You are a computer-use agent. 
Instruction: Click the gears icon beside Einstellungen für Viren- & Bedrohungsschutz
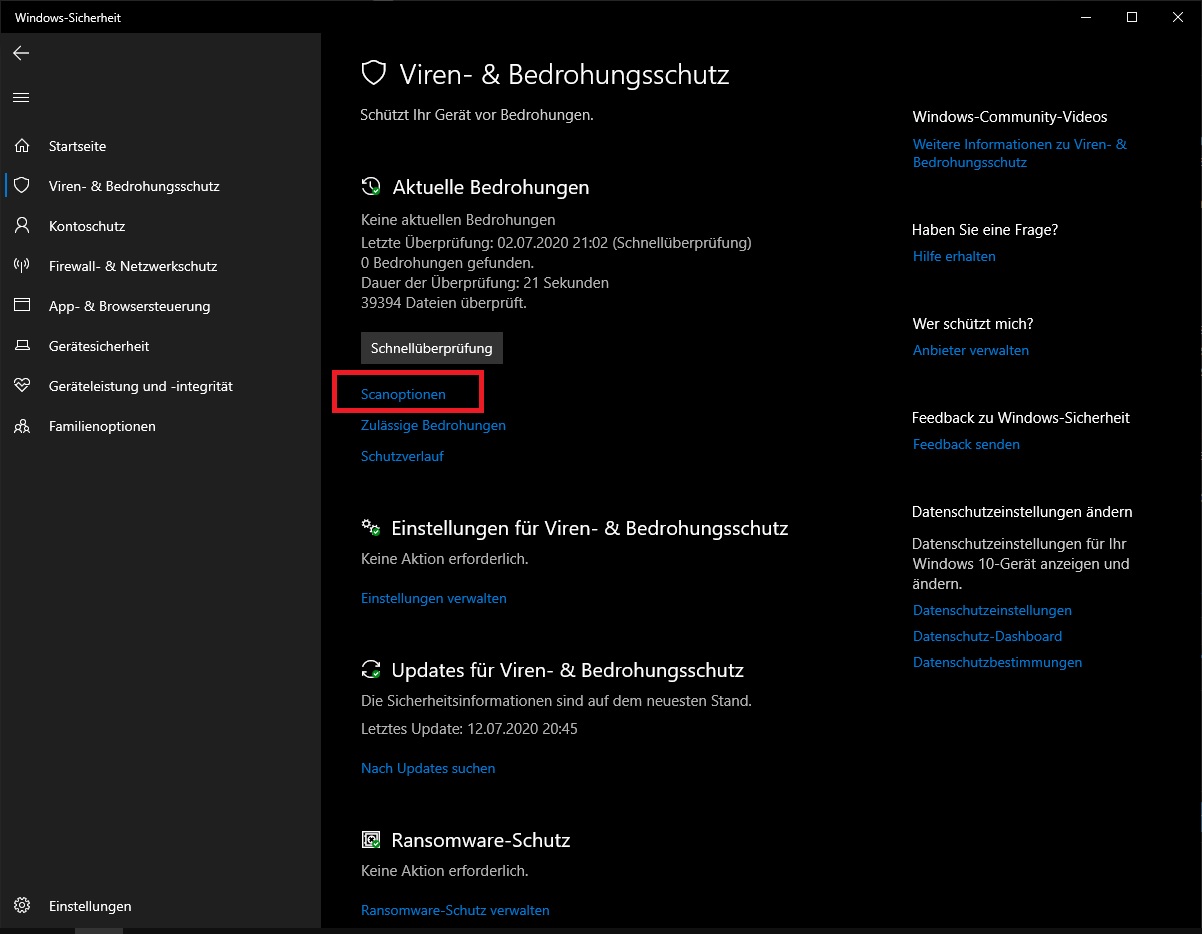[371, 527]
